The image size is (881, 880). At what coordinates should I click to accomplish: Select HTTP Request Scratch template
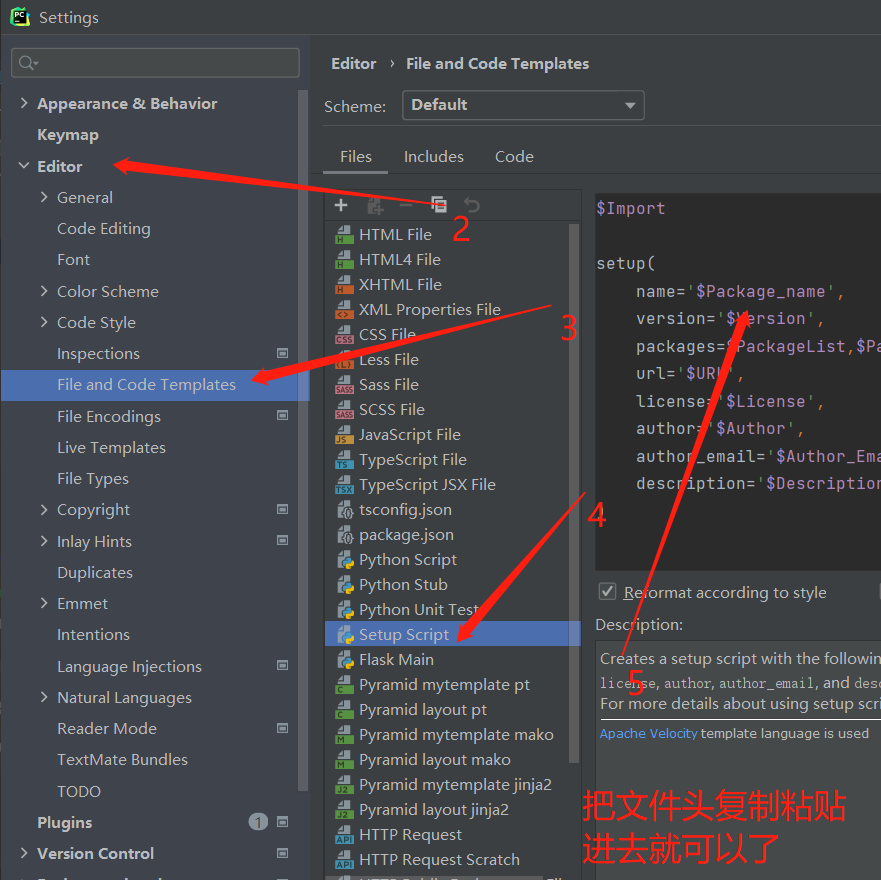[439, 860]
